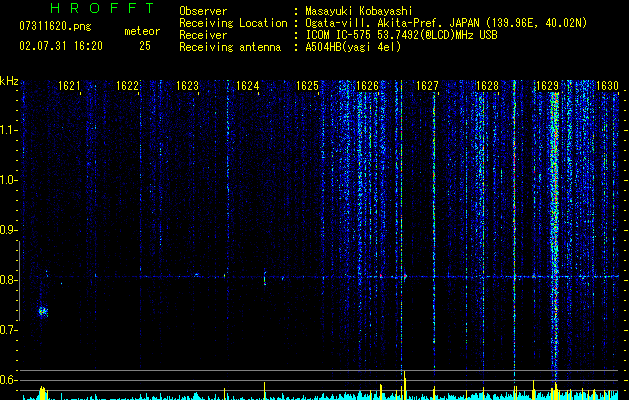The width and height of the screenshot is (629, 400).
Task: Click the HROFFT title text
Action: point(103,8)
